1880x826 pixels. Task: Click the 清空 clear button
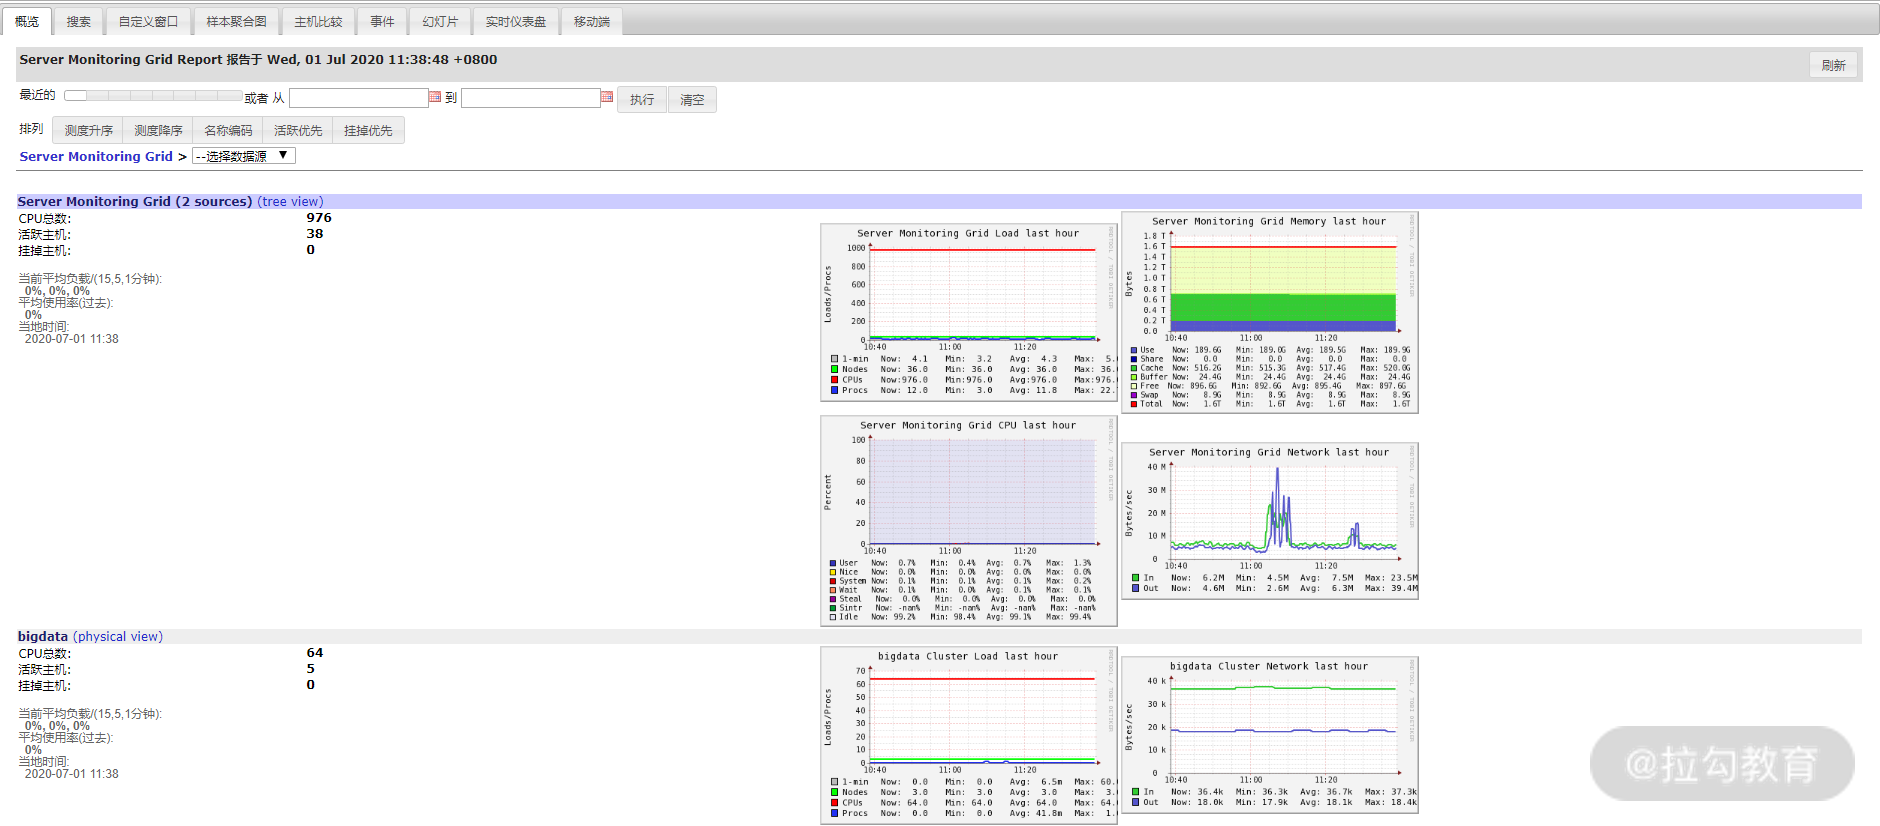[x=692, y=100]
